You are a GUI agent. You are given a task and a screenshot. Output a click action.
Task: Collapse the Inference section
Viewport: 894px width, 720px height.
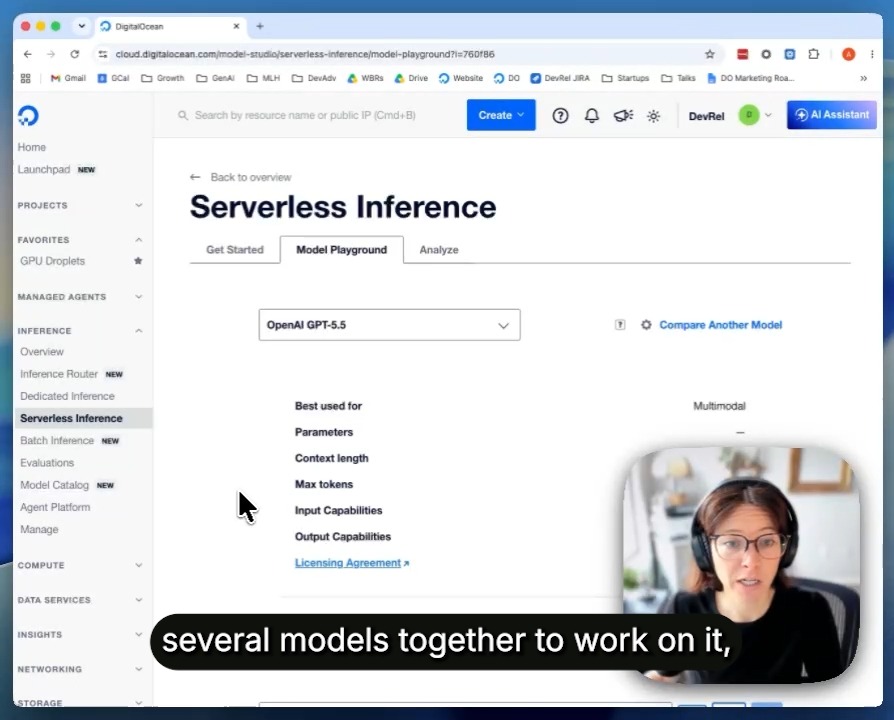[x=138, y=331]
